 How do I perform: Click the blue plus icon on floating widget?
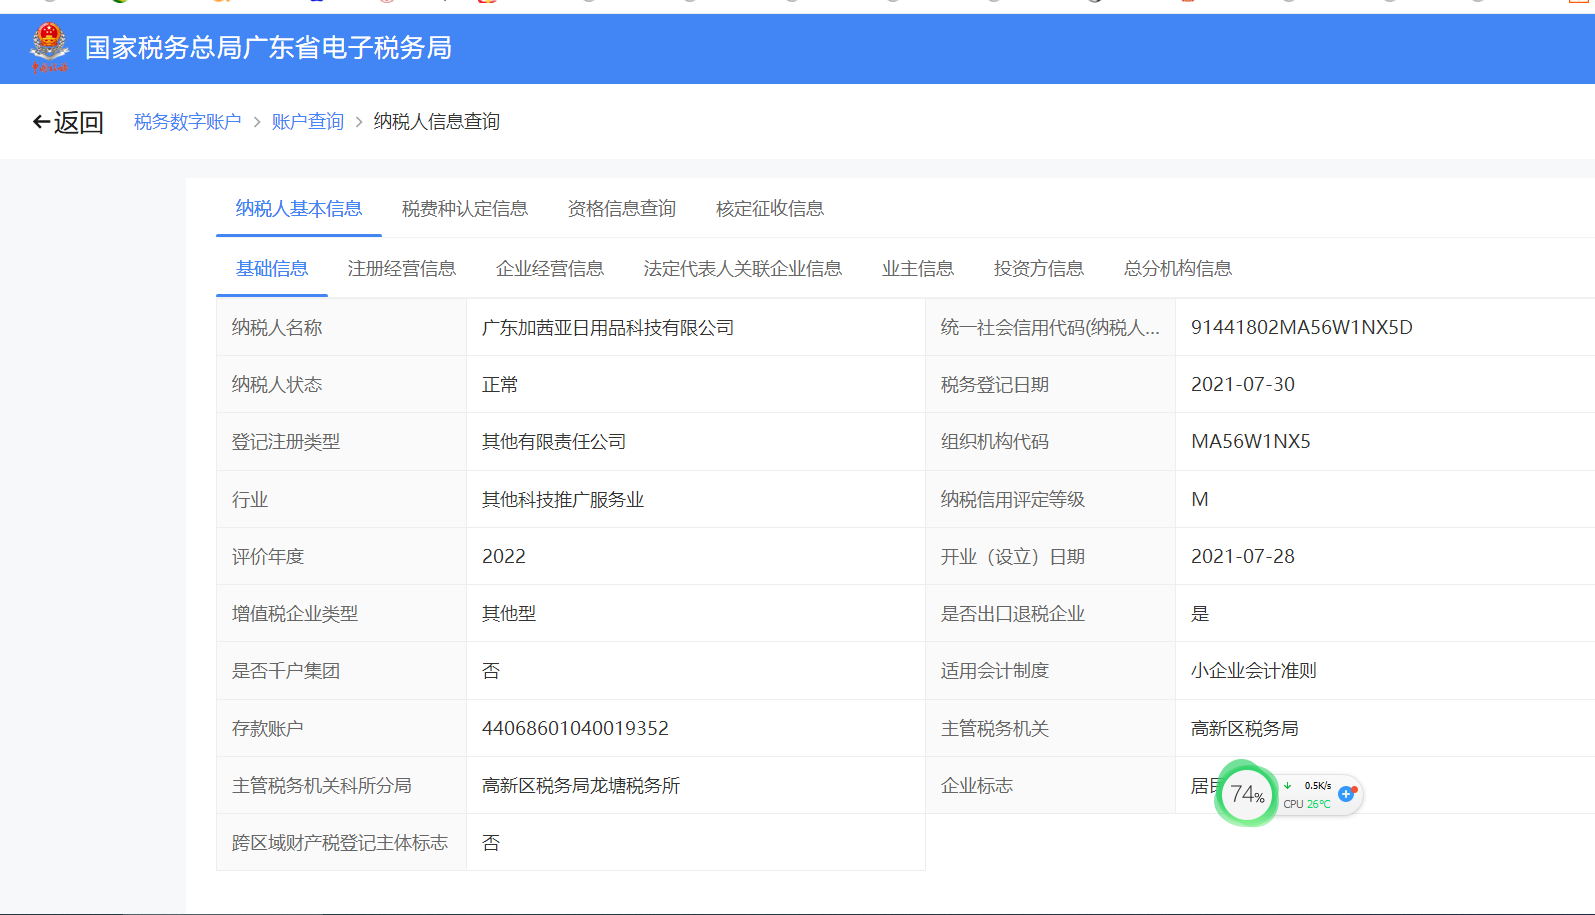1346,793
